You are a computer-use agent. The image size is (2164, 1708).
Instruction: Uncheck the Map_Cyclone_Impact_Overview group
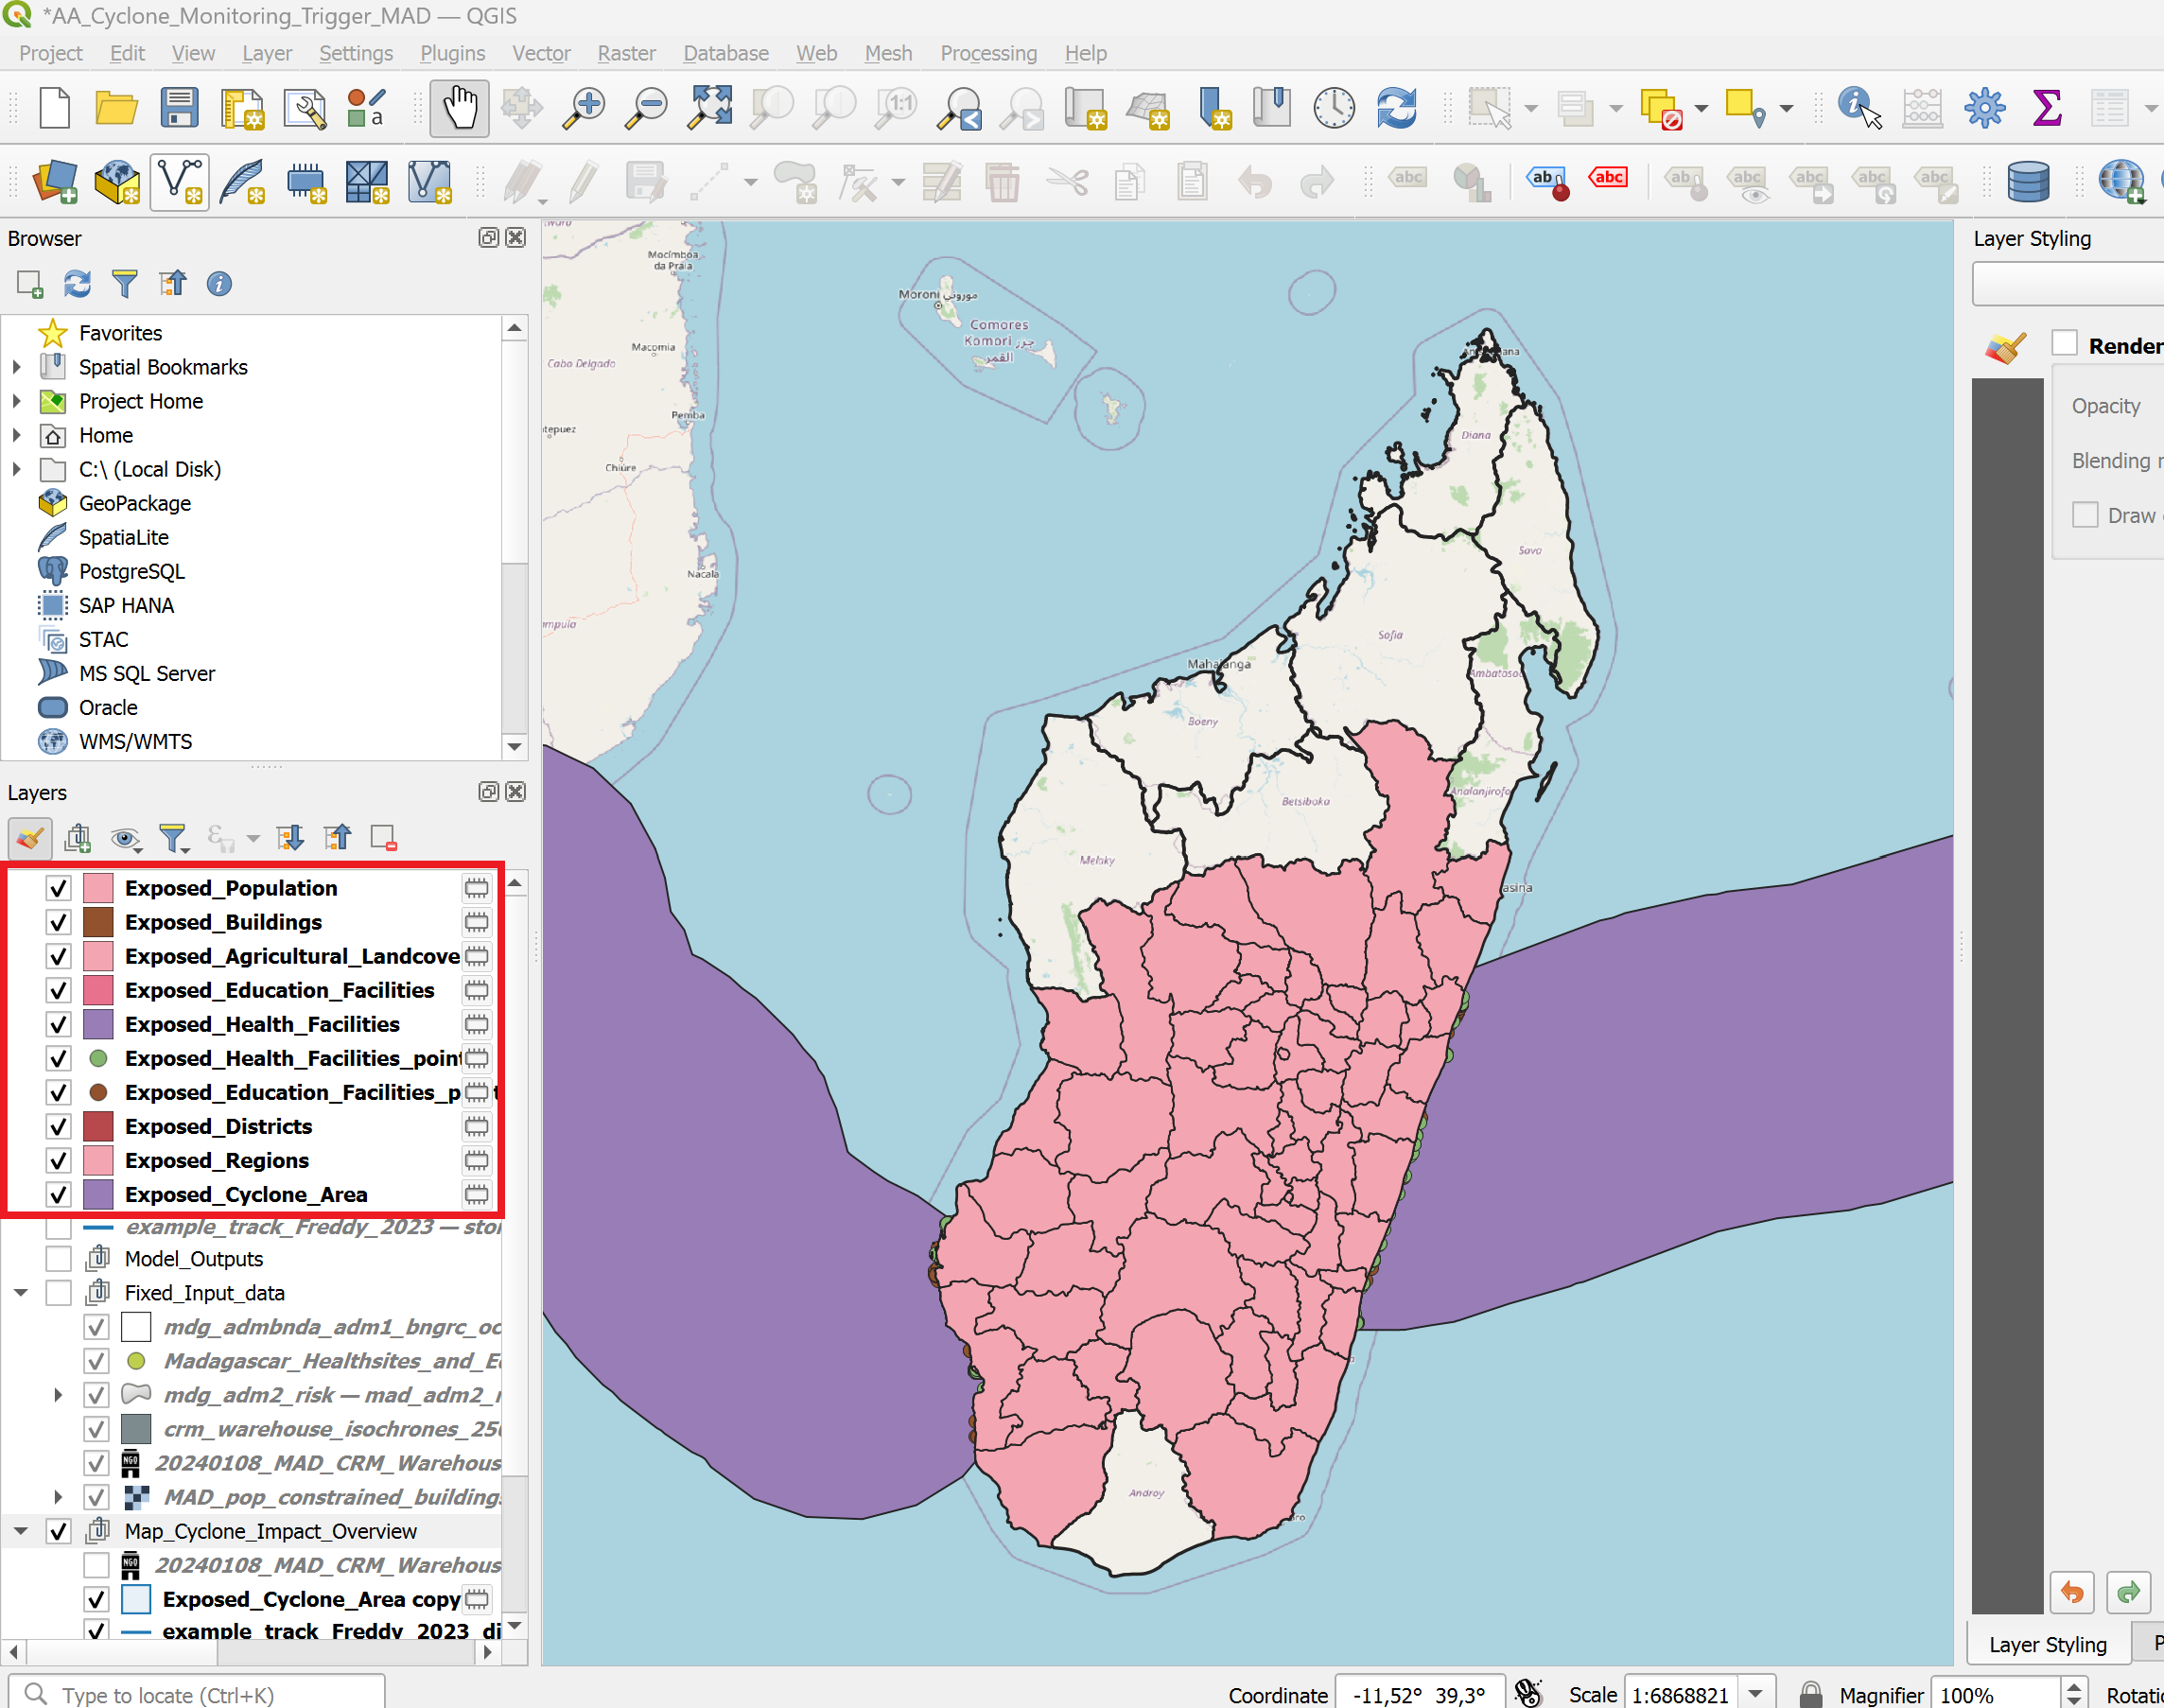click(58, 1531)
